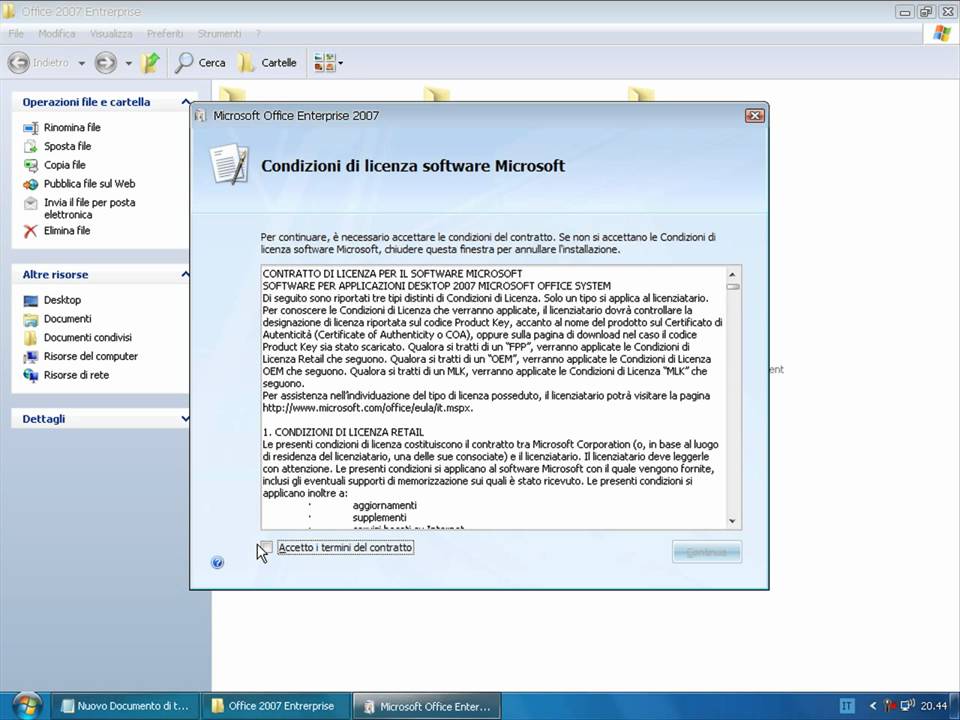Close the Microsoft Office Enterprise 2007 dialog
The width and height of the screenshot is (960, 720).
pos(754,116)
